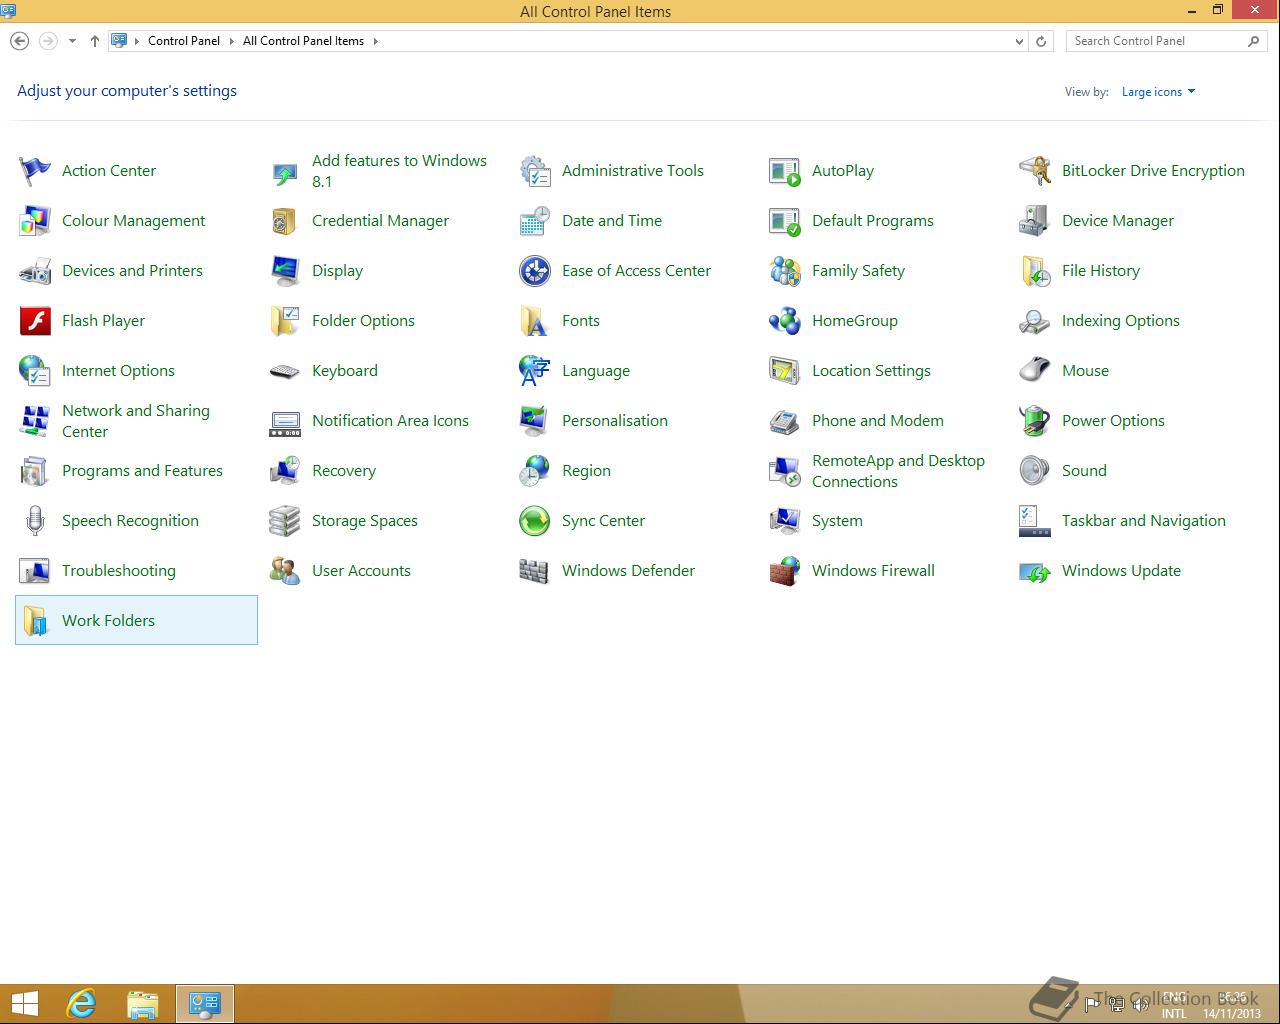Viewport: 1280px width, 1024px height.
Task: Click RemoteApp and Desktop Connections link
Action: point(898,471)
